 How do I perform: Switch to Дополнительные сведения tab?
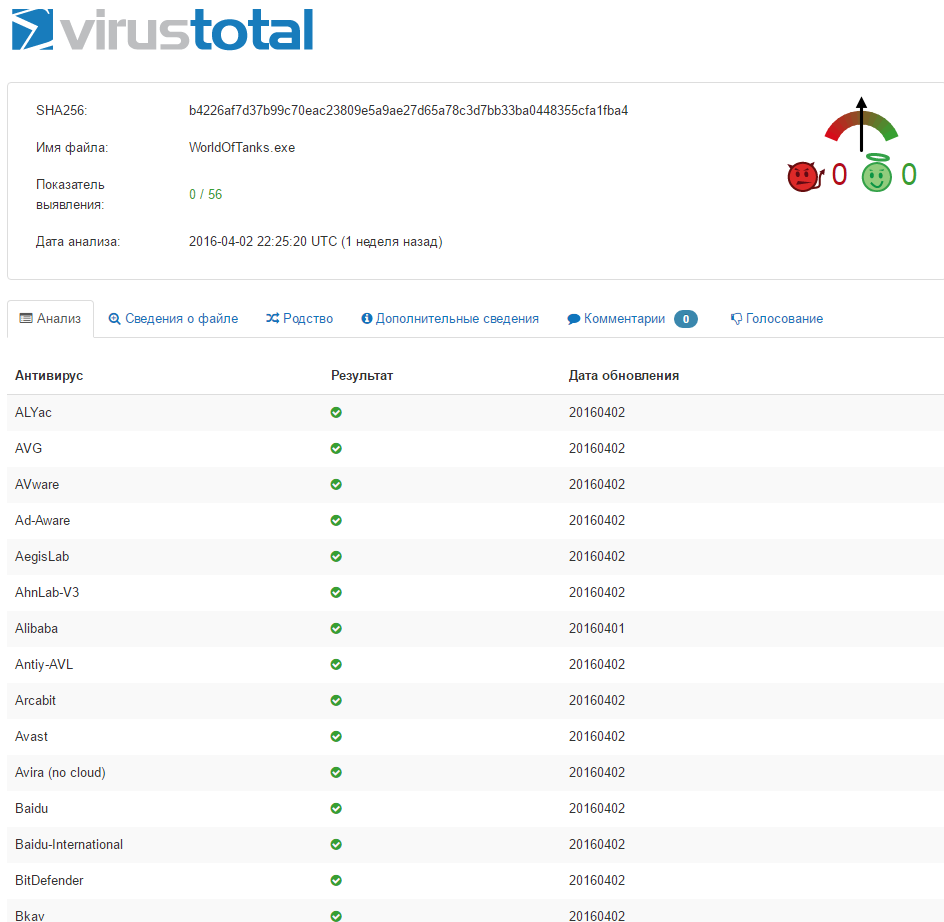coord(450,319)
